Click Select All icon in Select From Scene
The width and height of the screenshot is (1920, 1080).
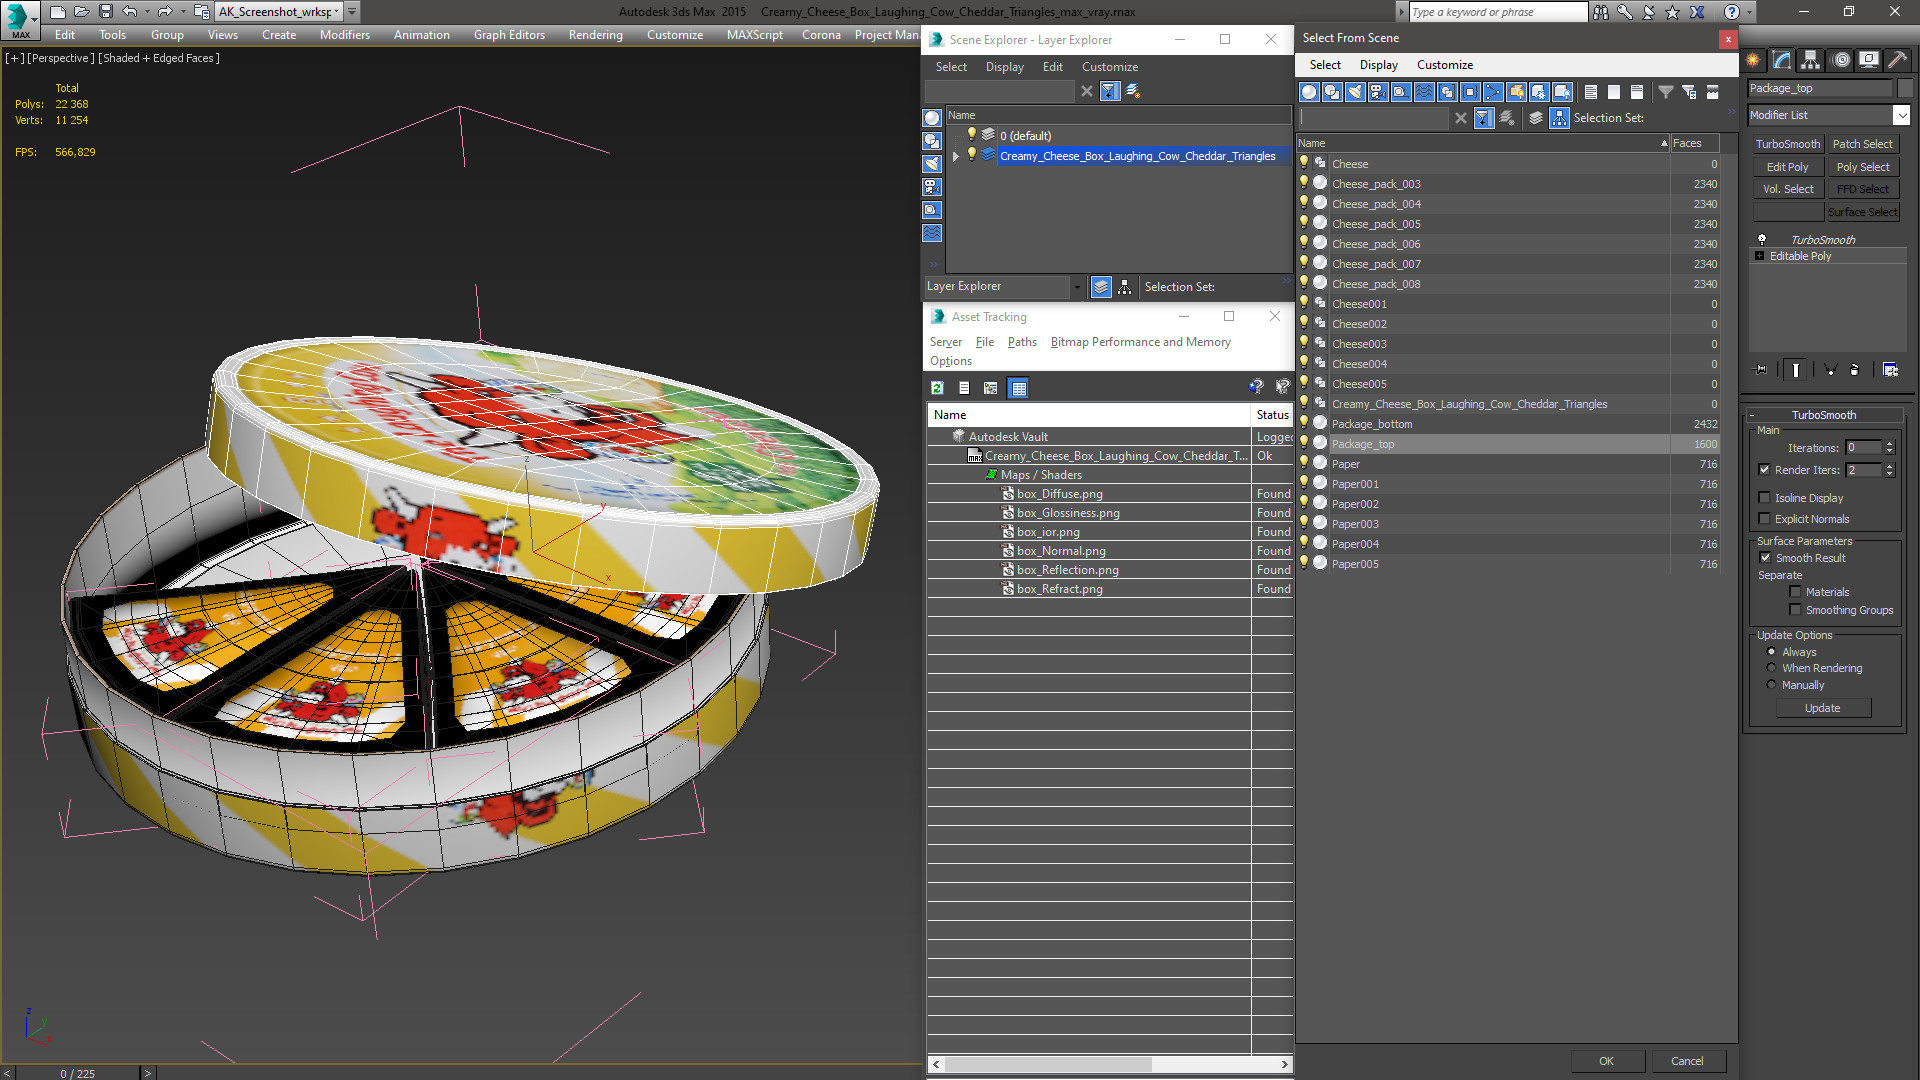[1591, 92]
